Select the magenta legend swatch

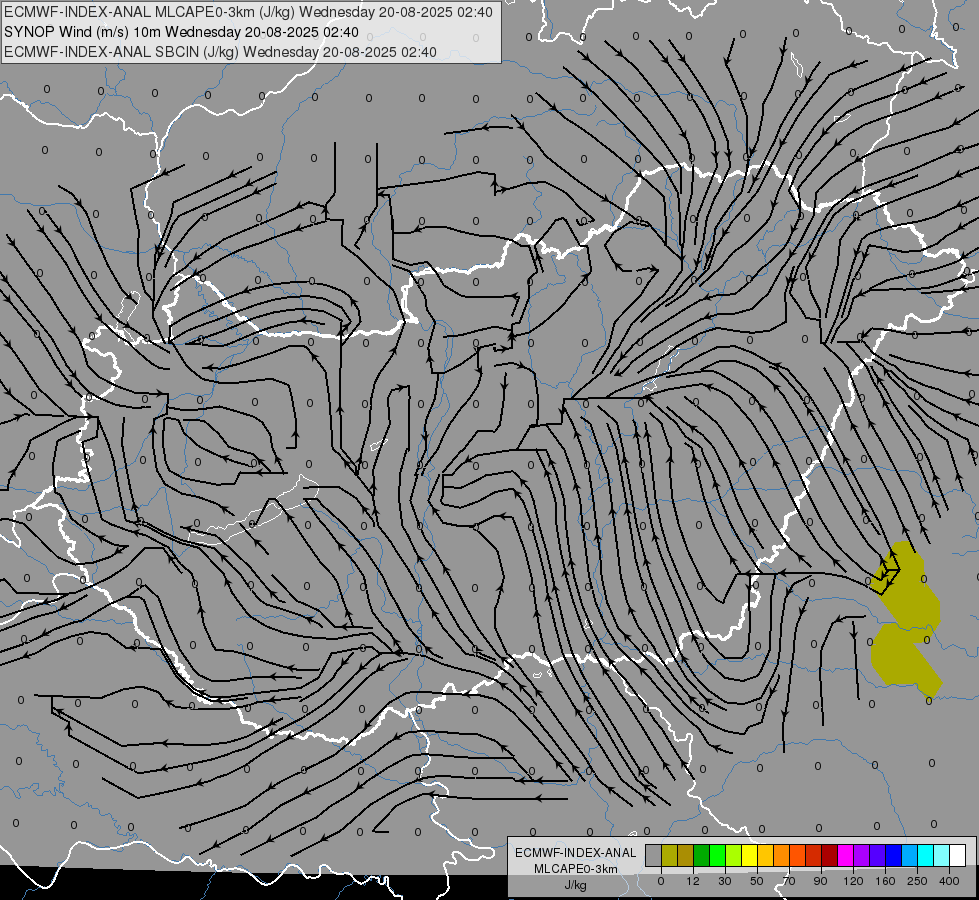(846, 855)
